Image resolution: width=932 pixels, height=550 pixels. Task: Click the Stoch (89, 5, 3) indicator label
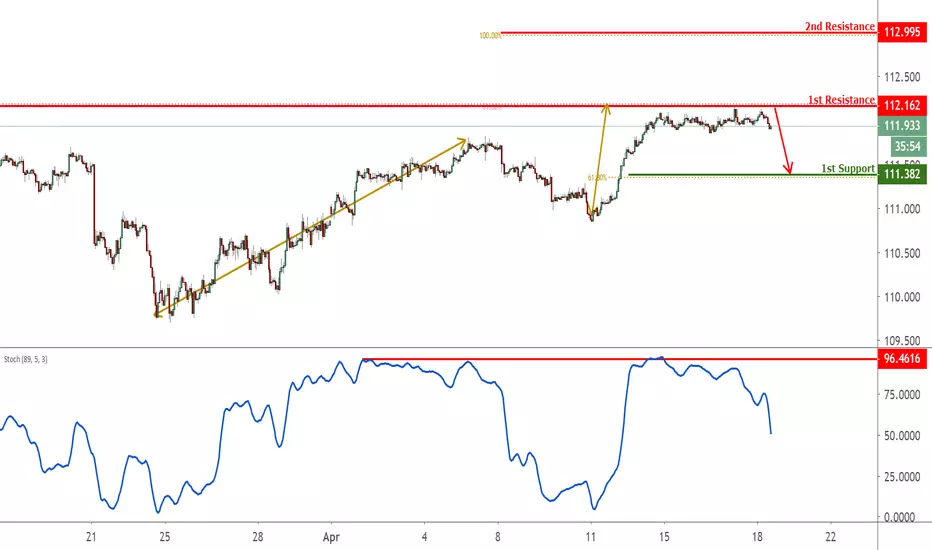coord(26,359)
